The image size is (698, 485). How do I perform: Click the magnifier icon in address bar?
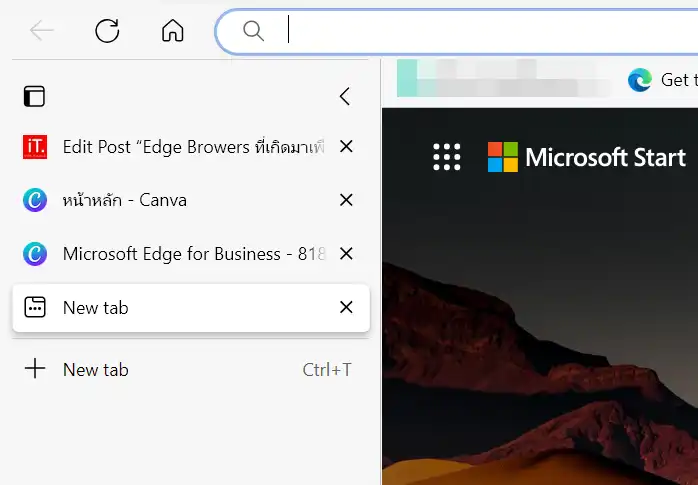[x=254, y=32]
